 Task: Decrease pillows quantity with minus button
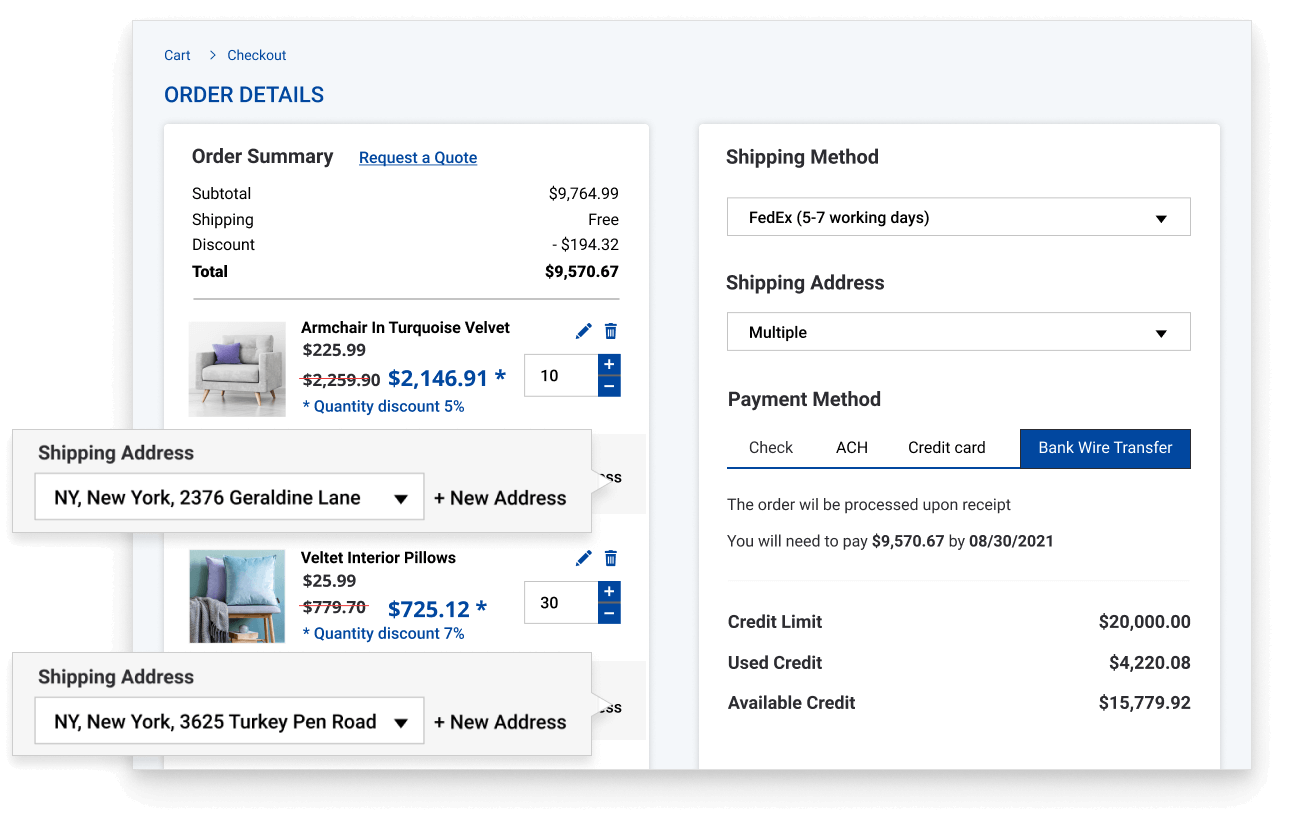click(609, 613)
